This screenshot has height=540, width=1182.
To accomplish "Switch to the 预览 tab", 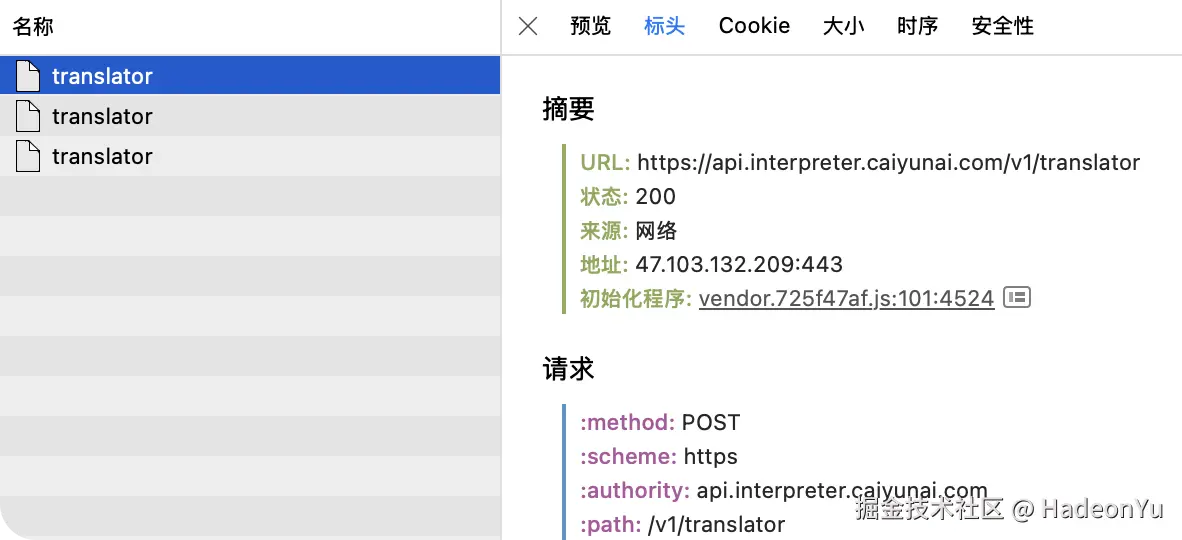I will coord(590,26).
